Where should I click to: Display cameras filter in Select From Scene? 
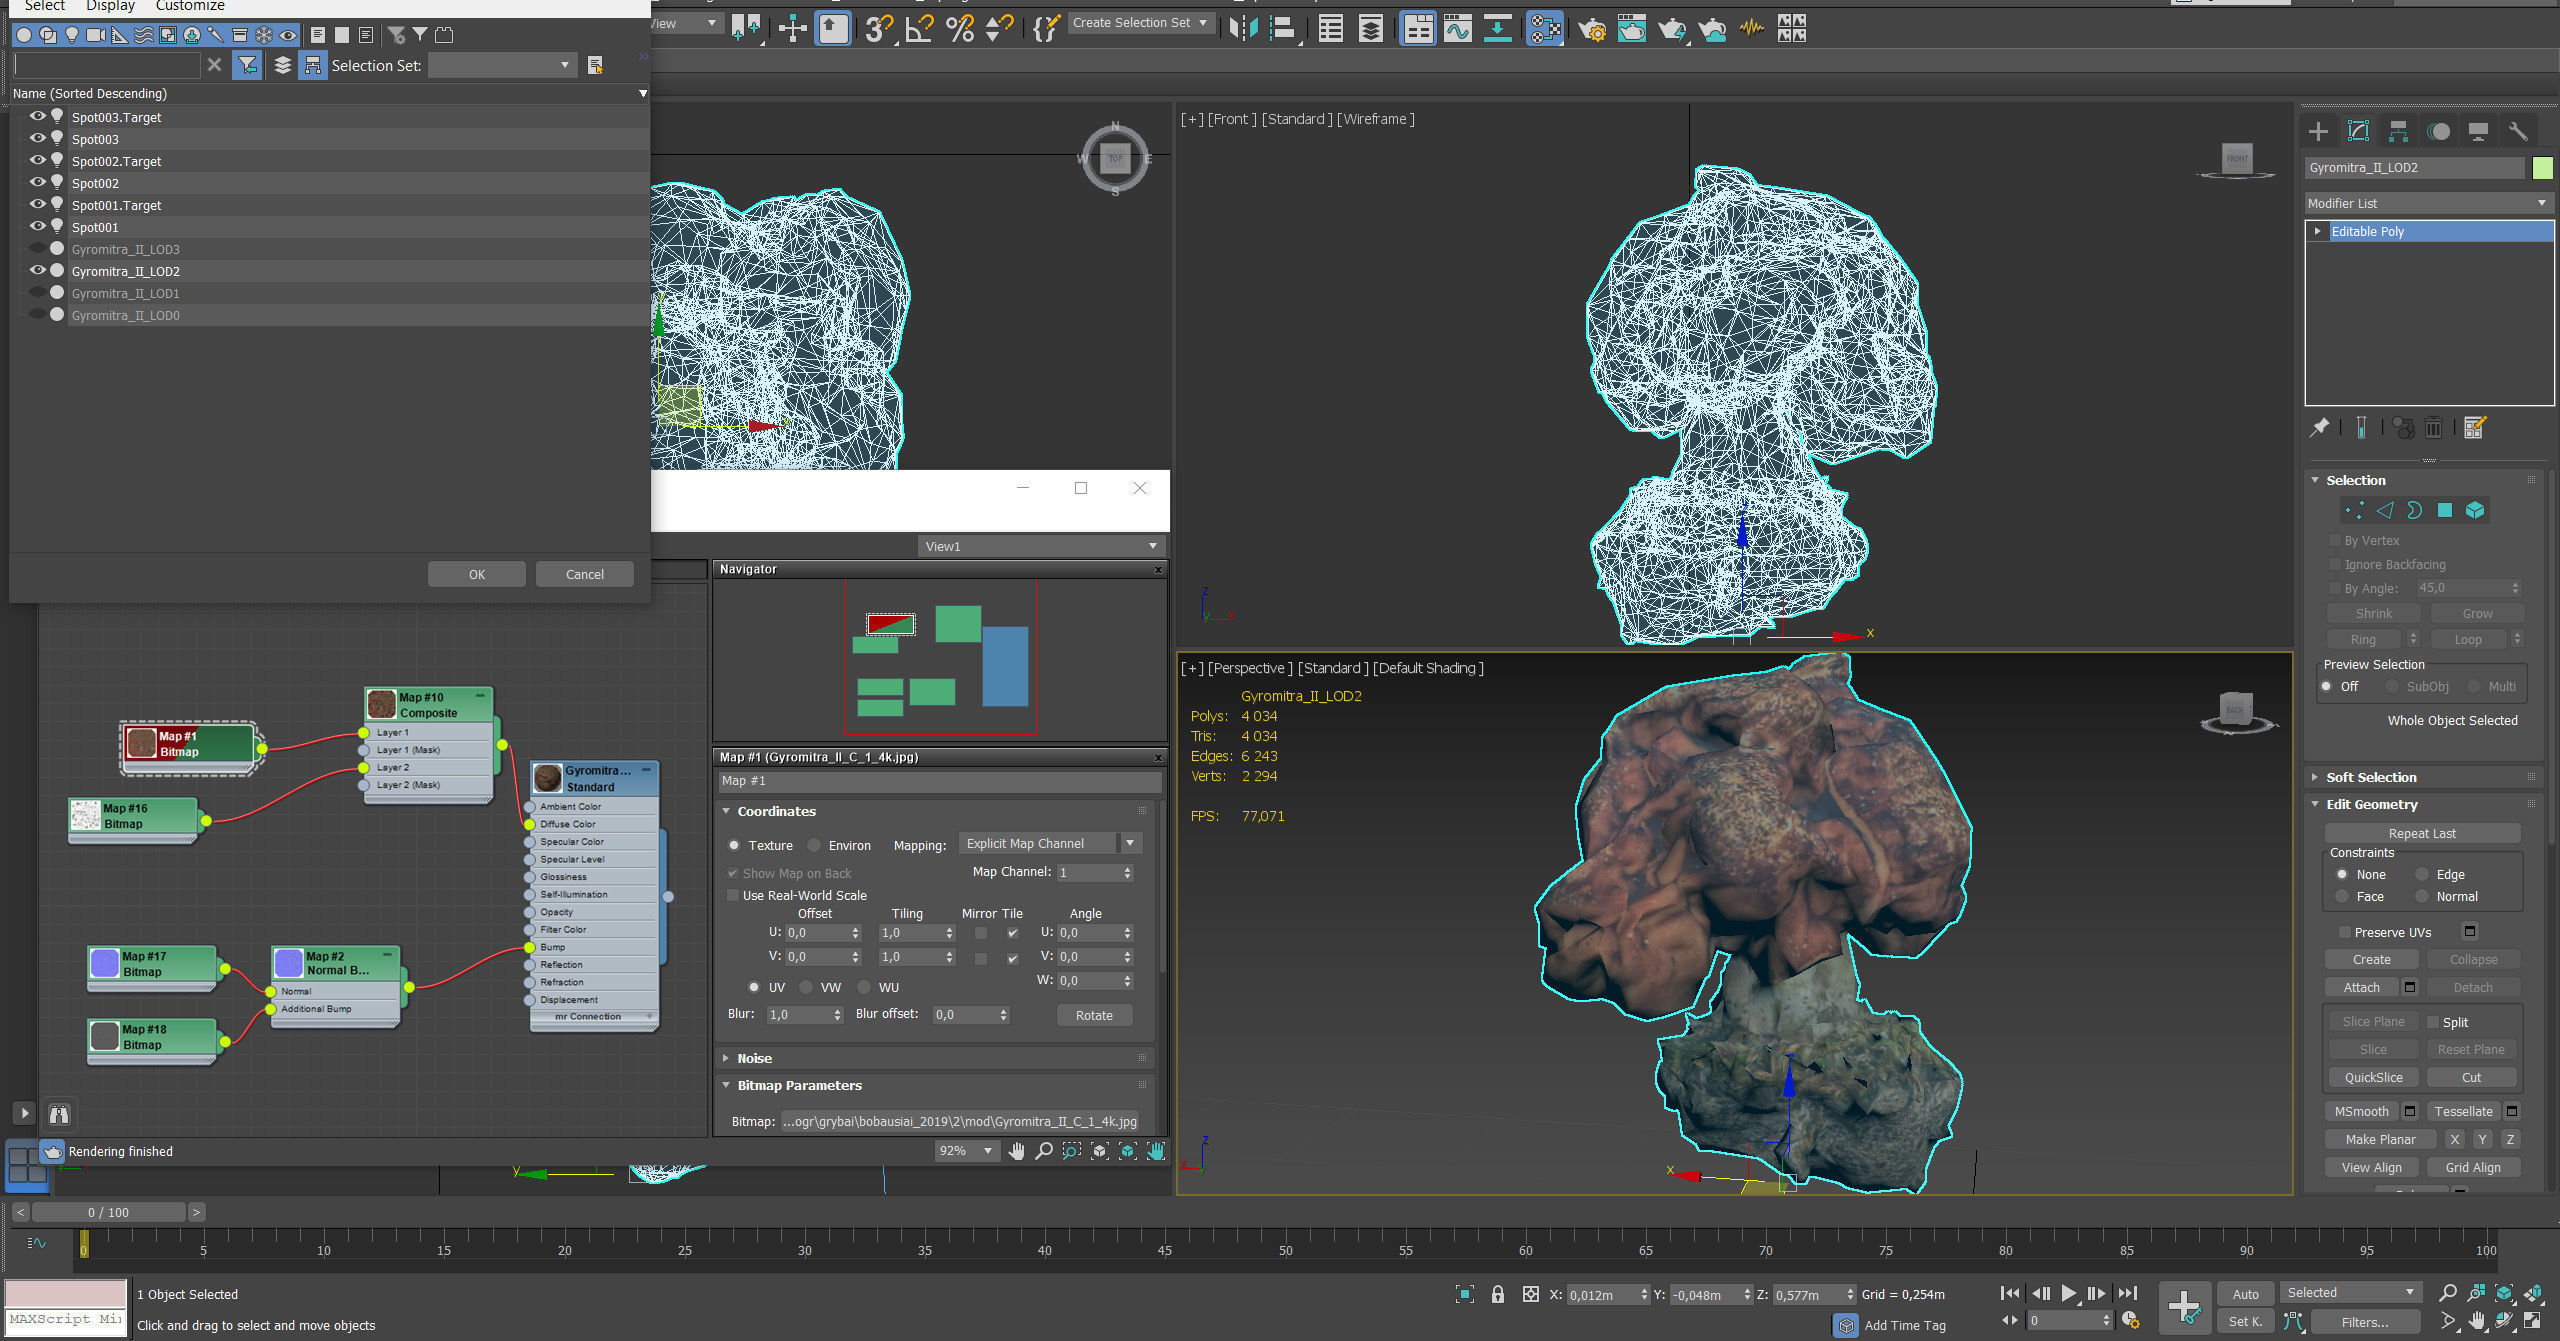coord(96,35)
